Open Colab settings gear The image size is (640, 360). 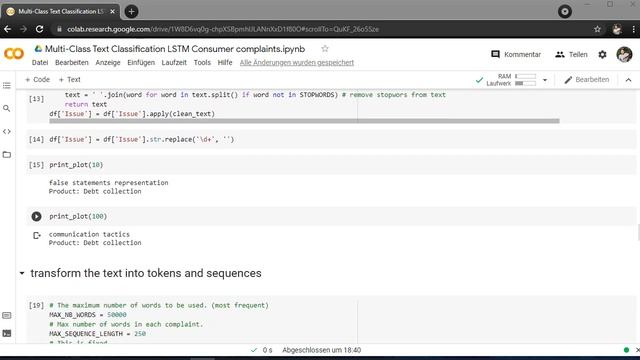[x=602, y=54]
